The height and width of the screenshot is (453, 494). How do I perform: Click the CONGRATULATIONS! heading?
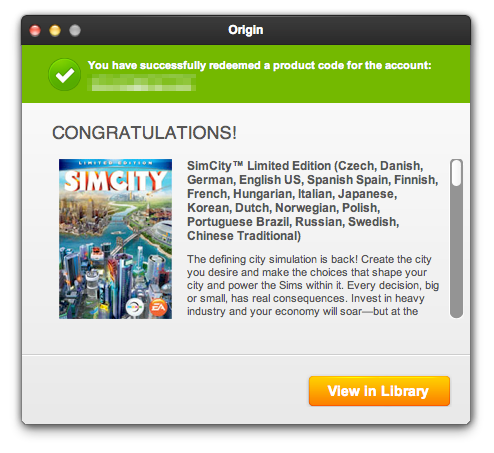pos(144,133)
